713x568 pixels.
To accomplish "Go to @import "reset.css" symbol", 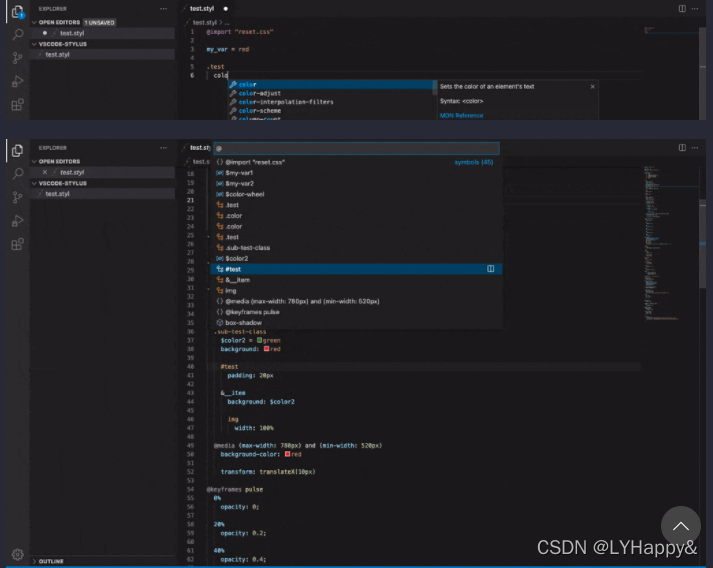I will click(356, 162).
